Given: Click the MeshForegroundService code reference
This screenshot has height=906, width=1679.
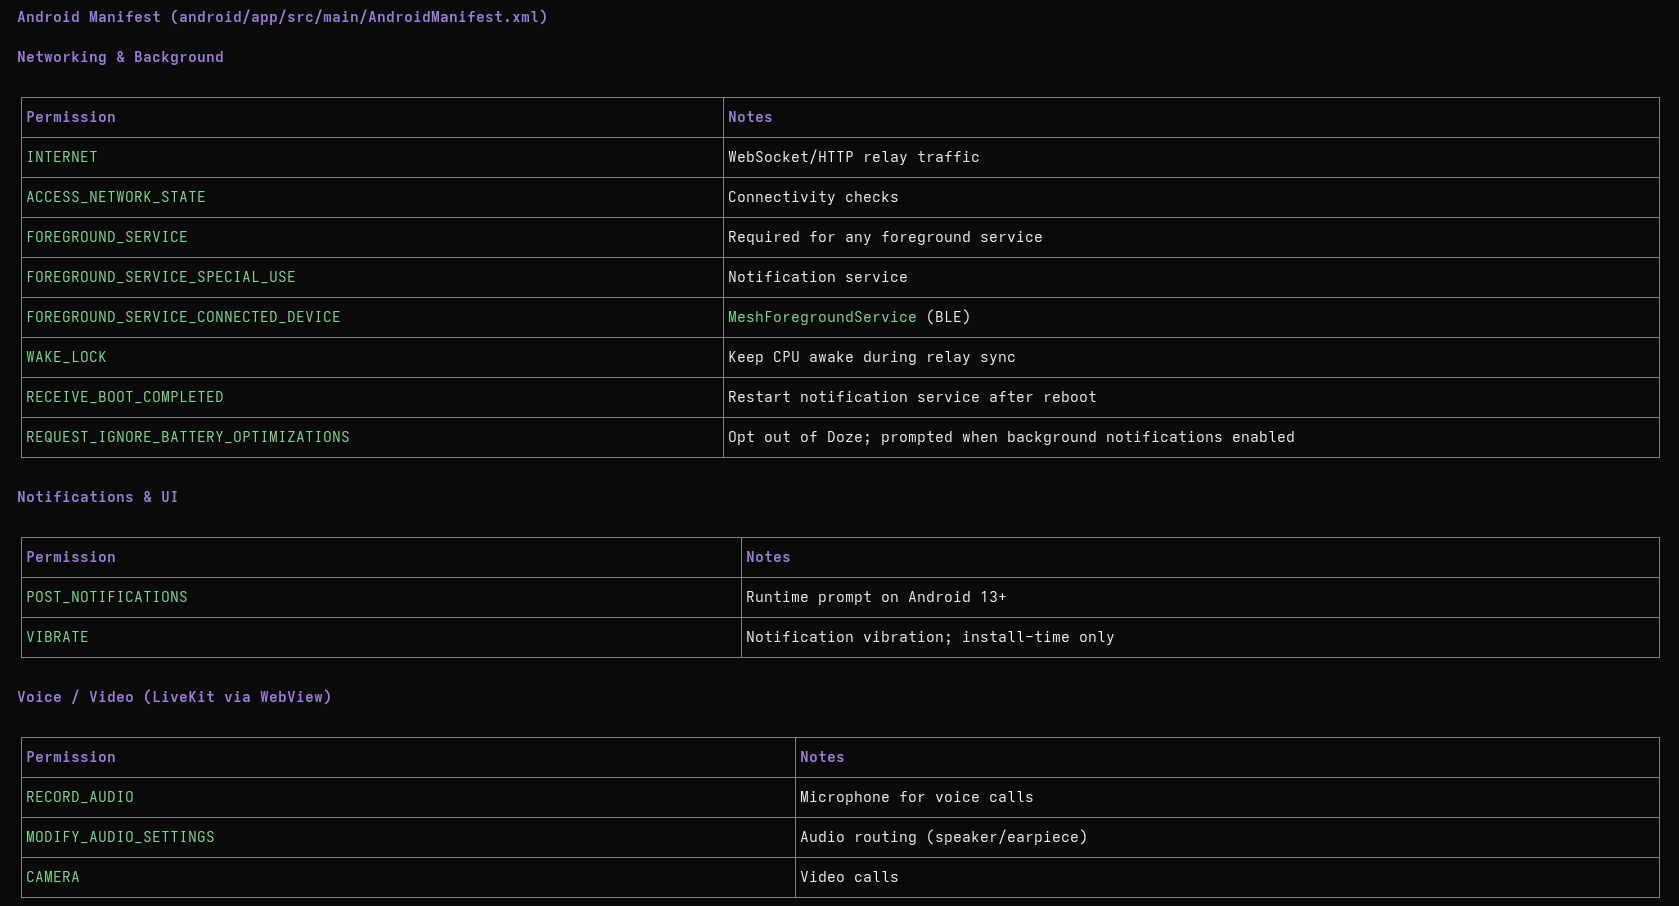Looking at the screenshot, I should [x=822, y=317].
